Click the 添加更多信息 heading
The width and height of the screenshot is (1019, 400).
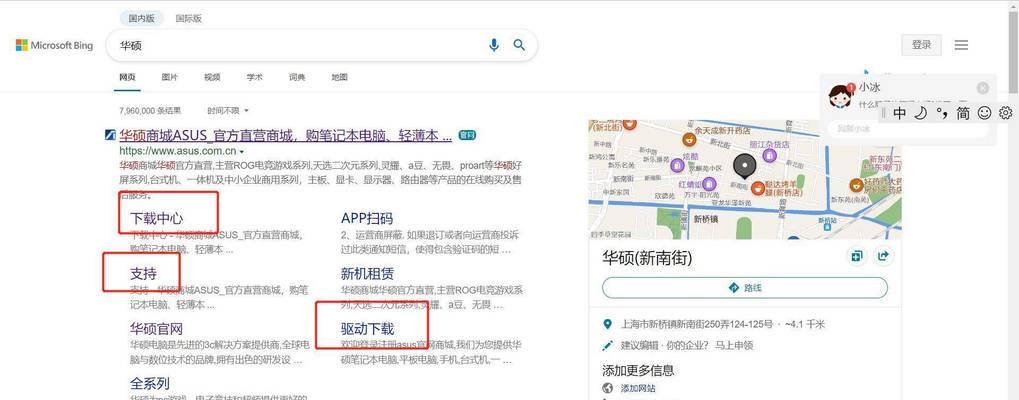(638, 370)
